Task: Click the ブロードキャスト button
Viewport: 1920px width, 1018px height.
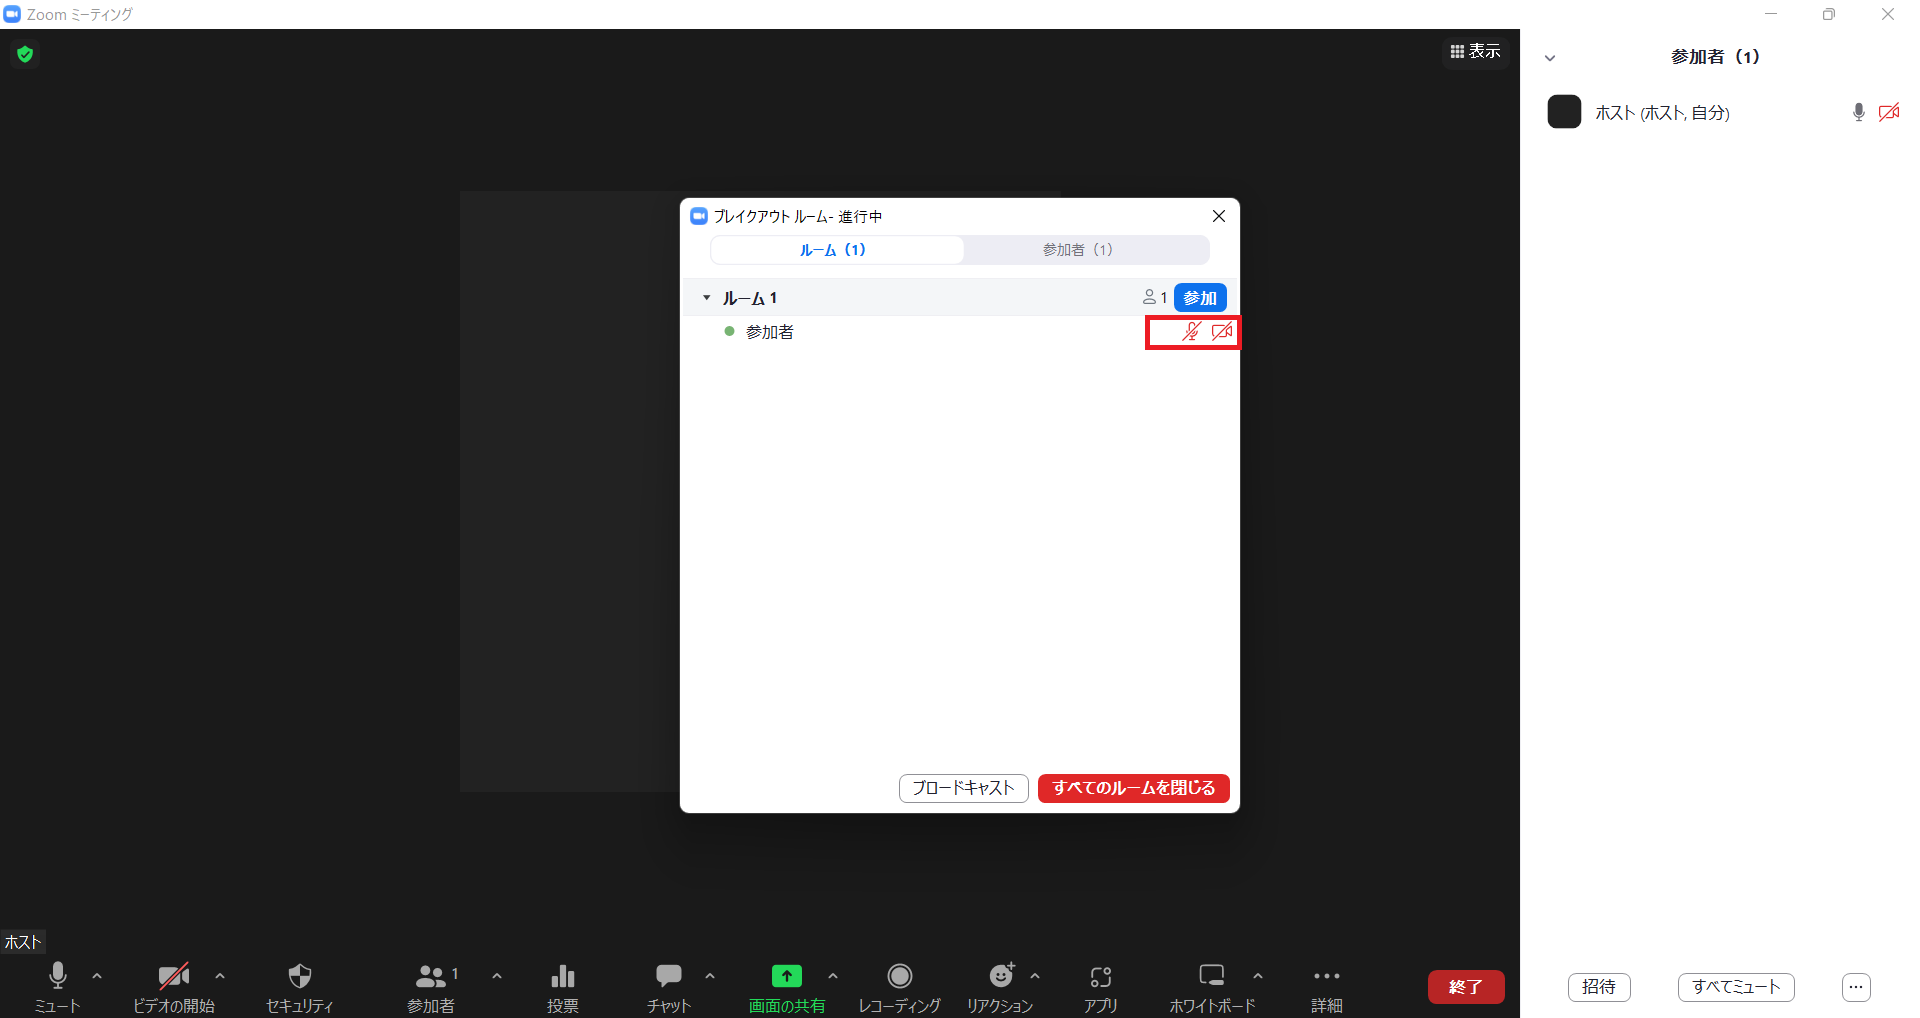Action: (x=963, y=788)
